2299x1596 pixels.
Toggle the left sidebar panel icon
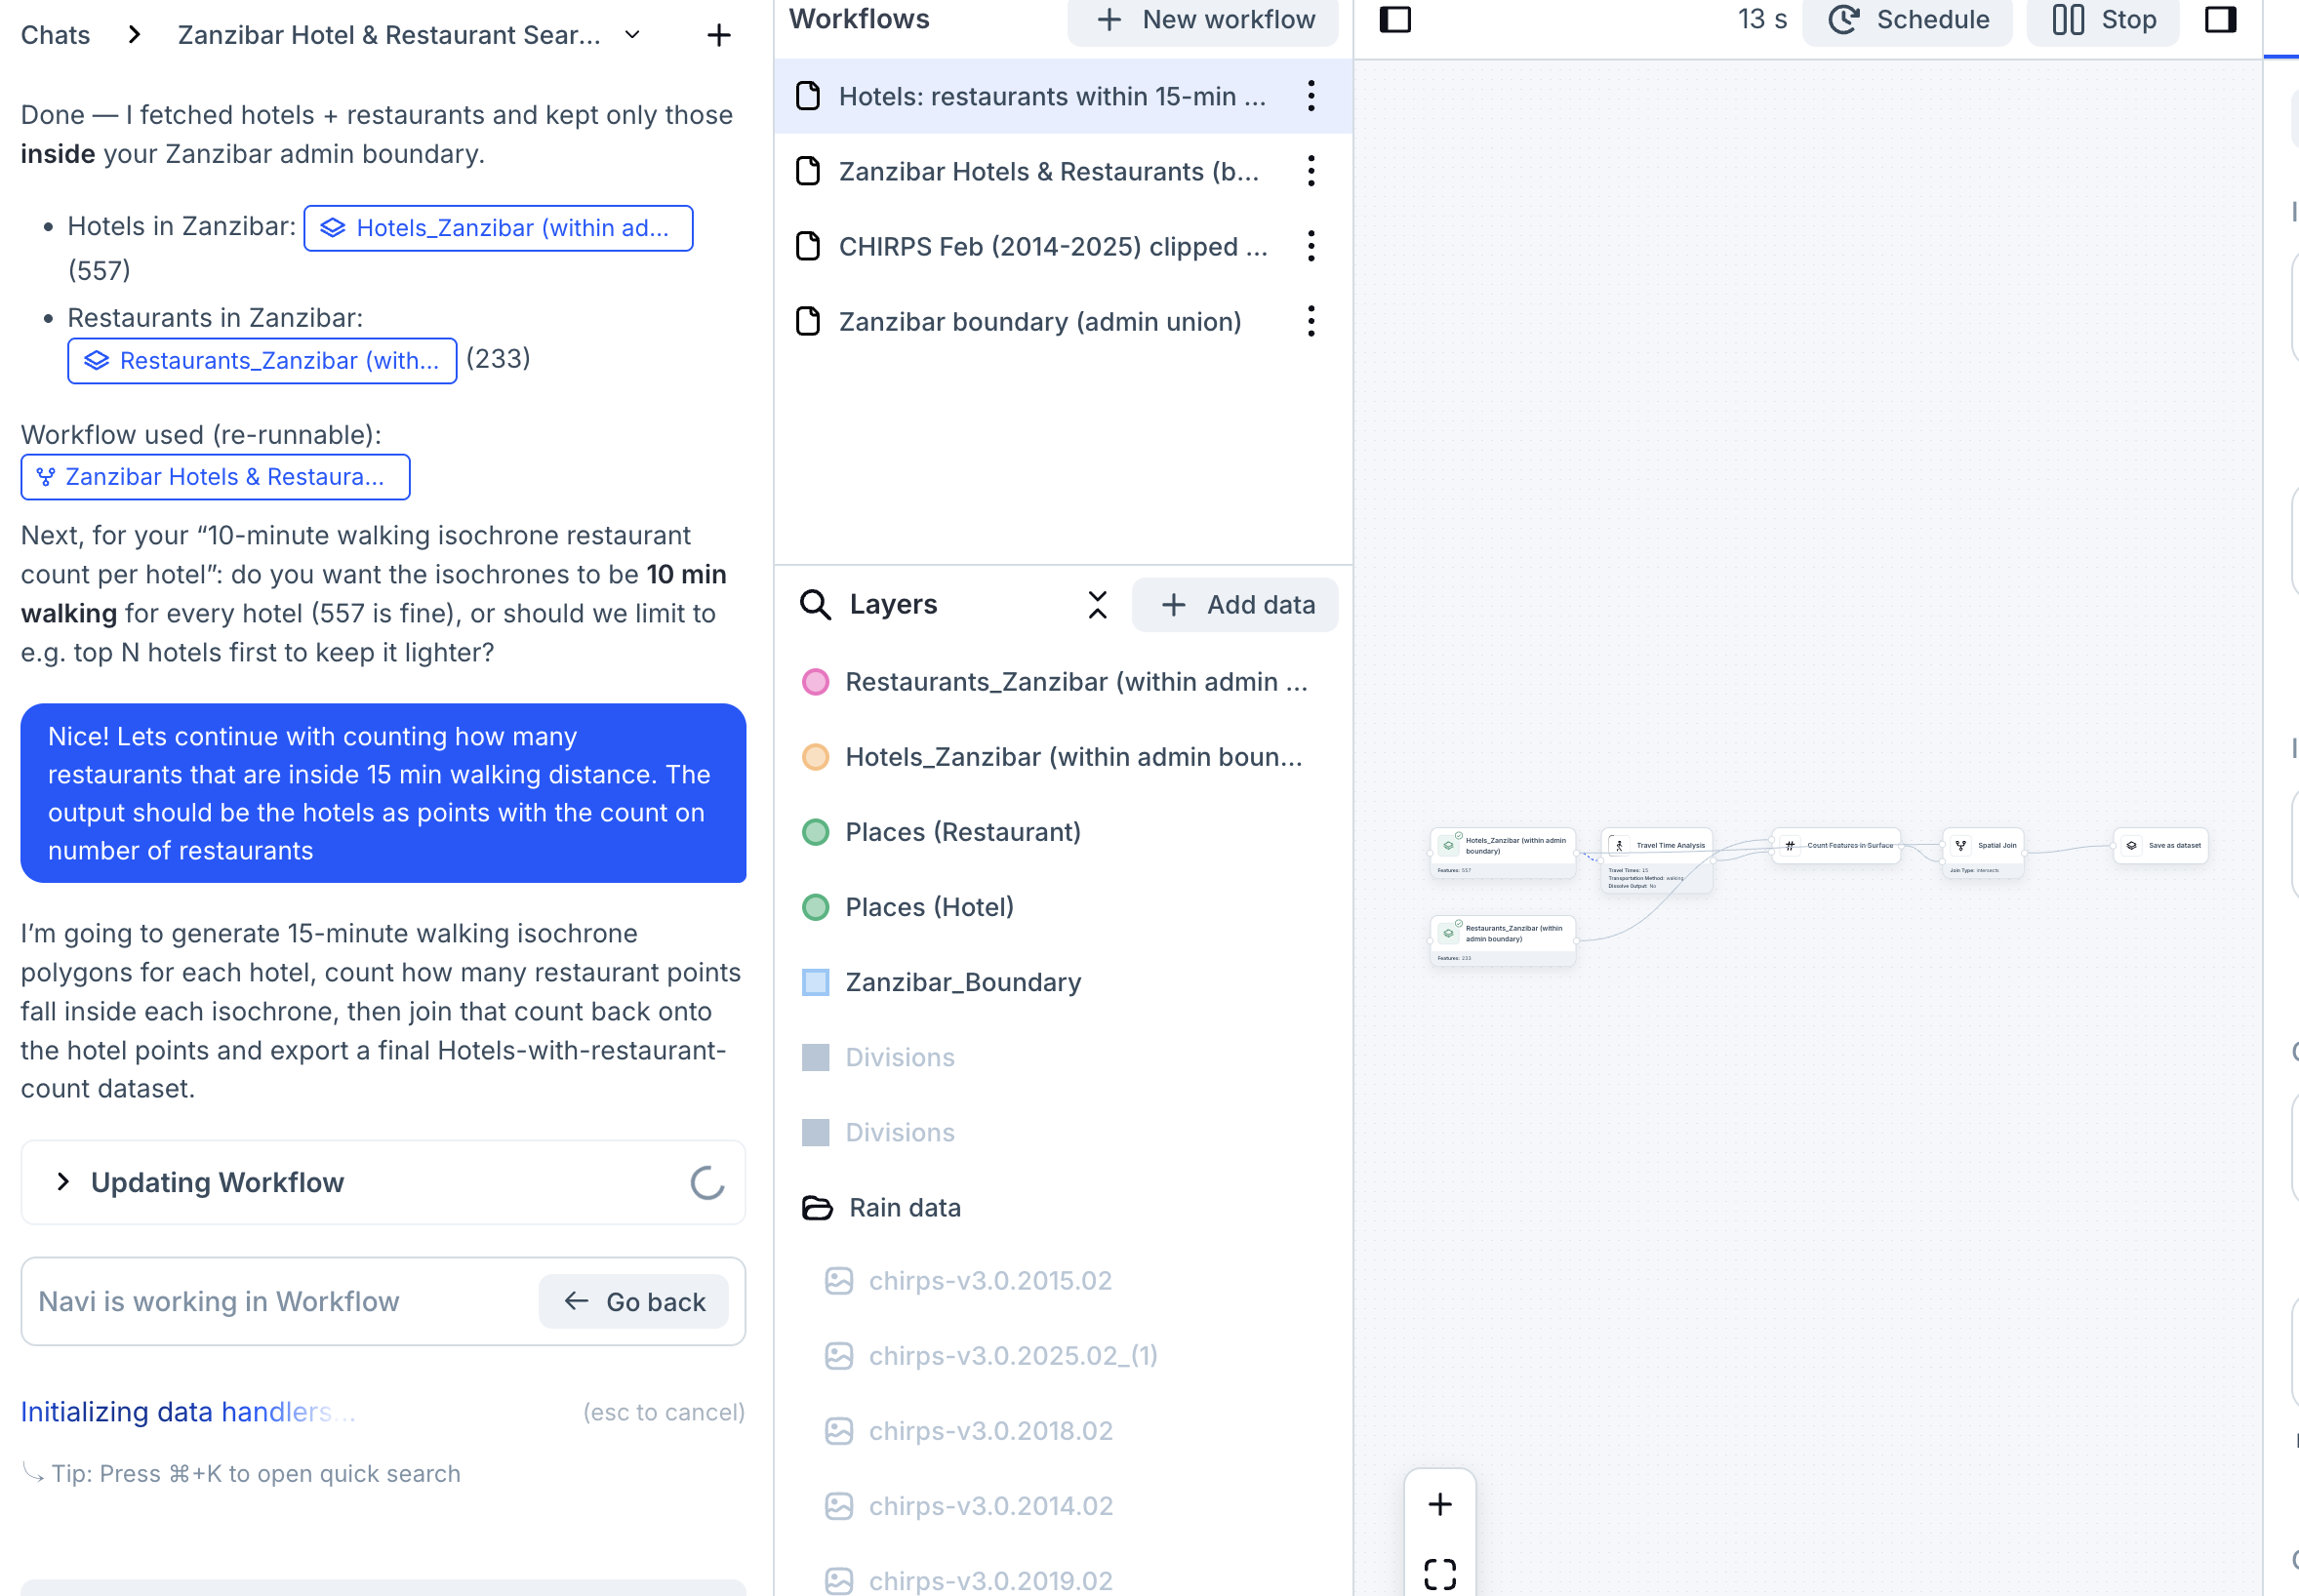click(x=1394, y=19)
